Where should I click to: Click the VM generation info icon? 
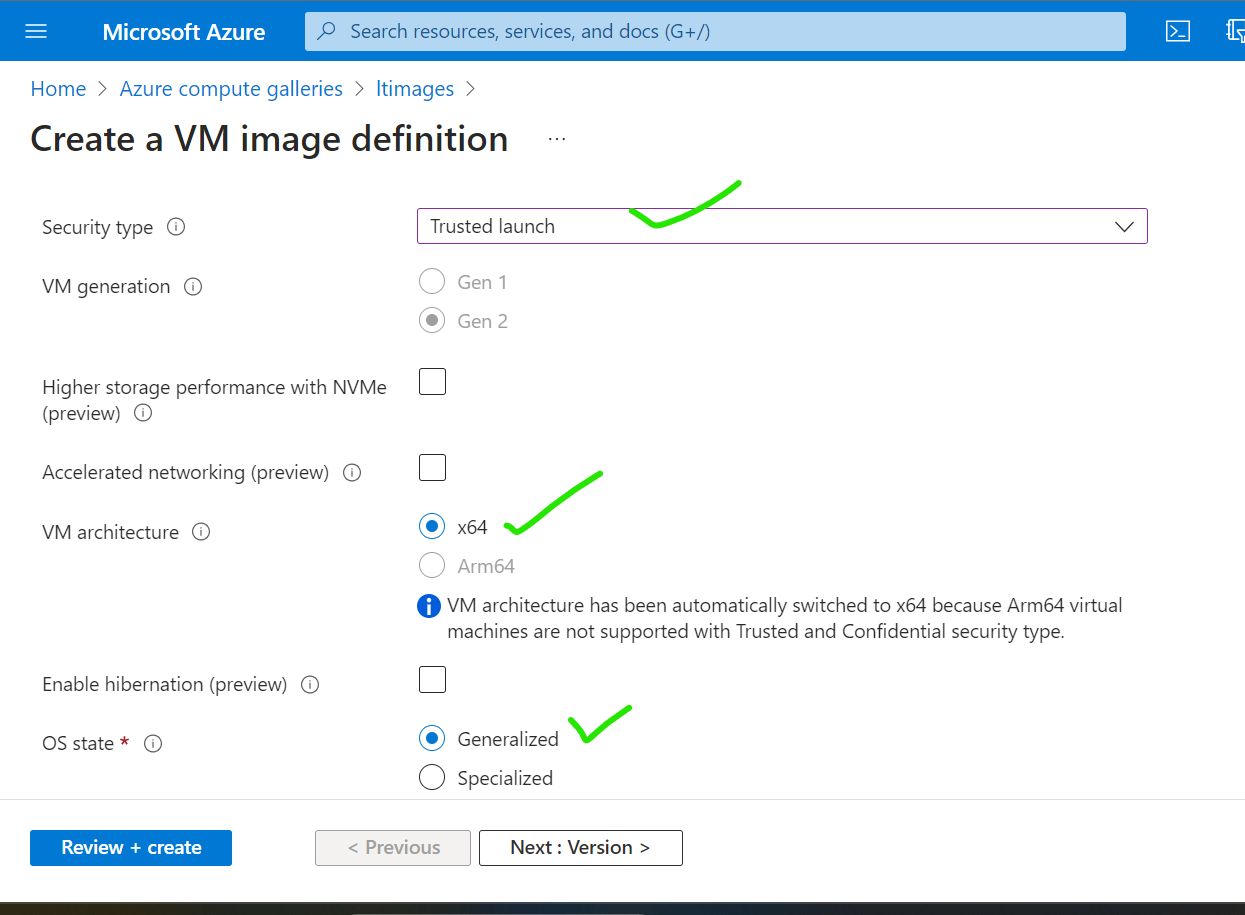194,287
